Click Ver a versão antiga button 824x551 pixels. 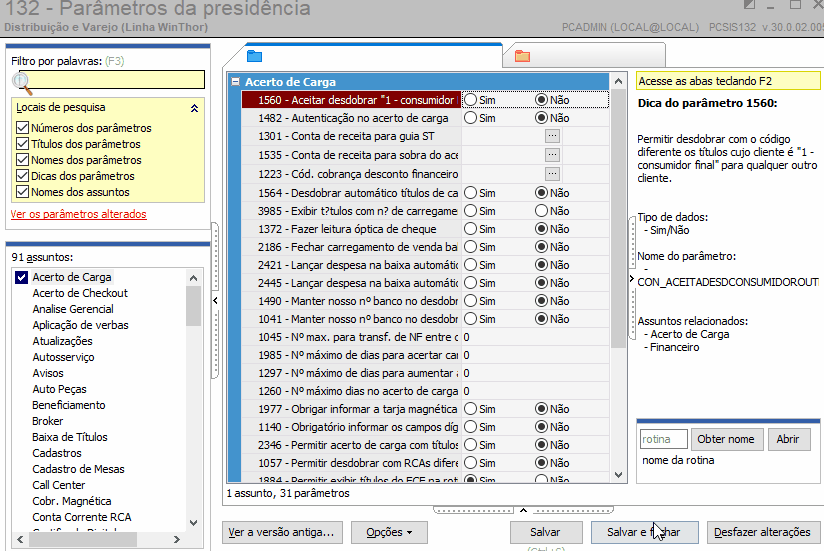[282, 533]
